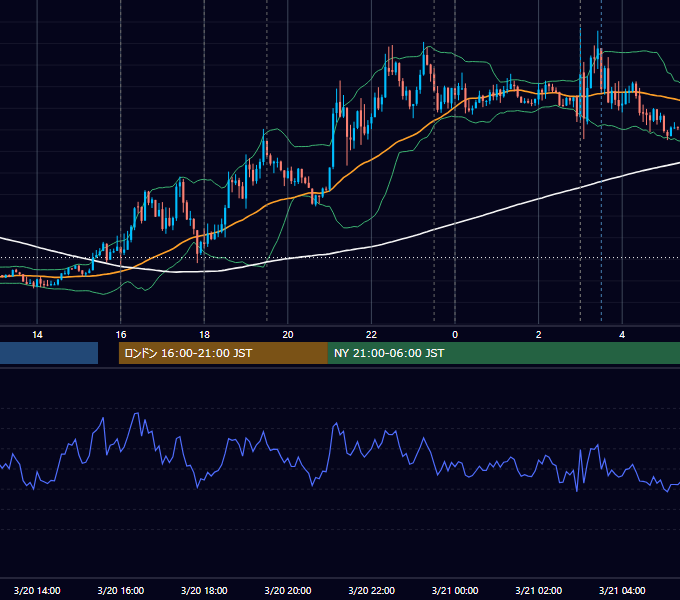Image resolution: width=680 pixels, height=600 pixels.
Task: Click the hour label 14 on price chart axis
Action: (37, 335)
